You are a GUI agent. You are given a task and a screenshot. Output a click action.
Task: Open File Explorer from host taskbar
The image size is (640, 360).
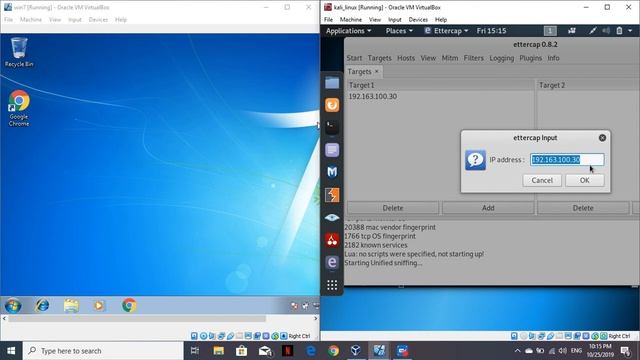click(x=218, y=351)
